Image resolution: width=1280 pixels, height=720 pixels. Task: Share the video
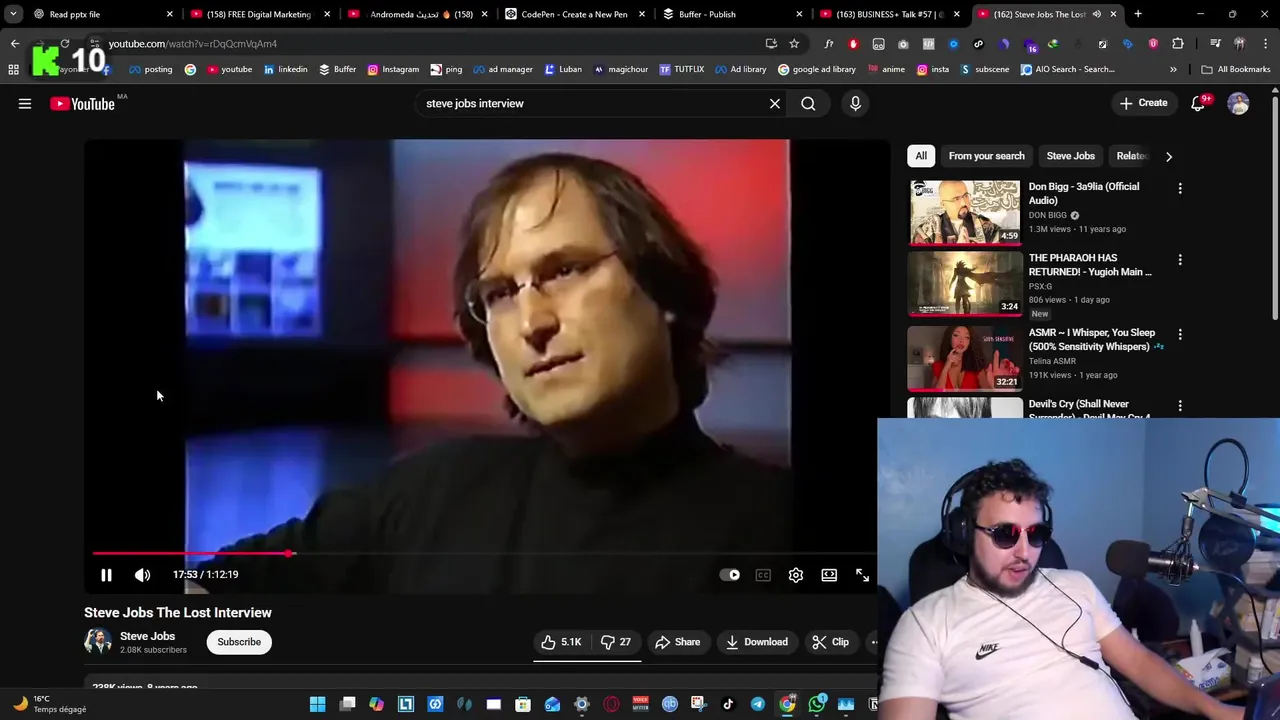click(678, 642)
